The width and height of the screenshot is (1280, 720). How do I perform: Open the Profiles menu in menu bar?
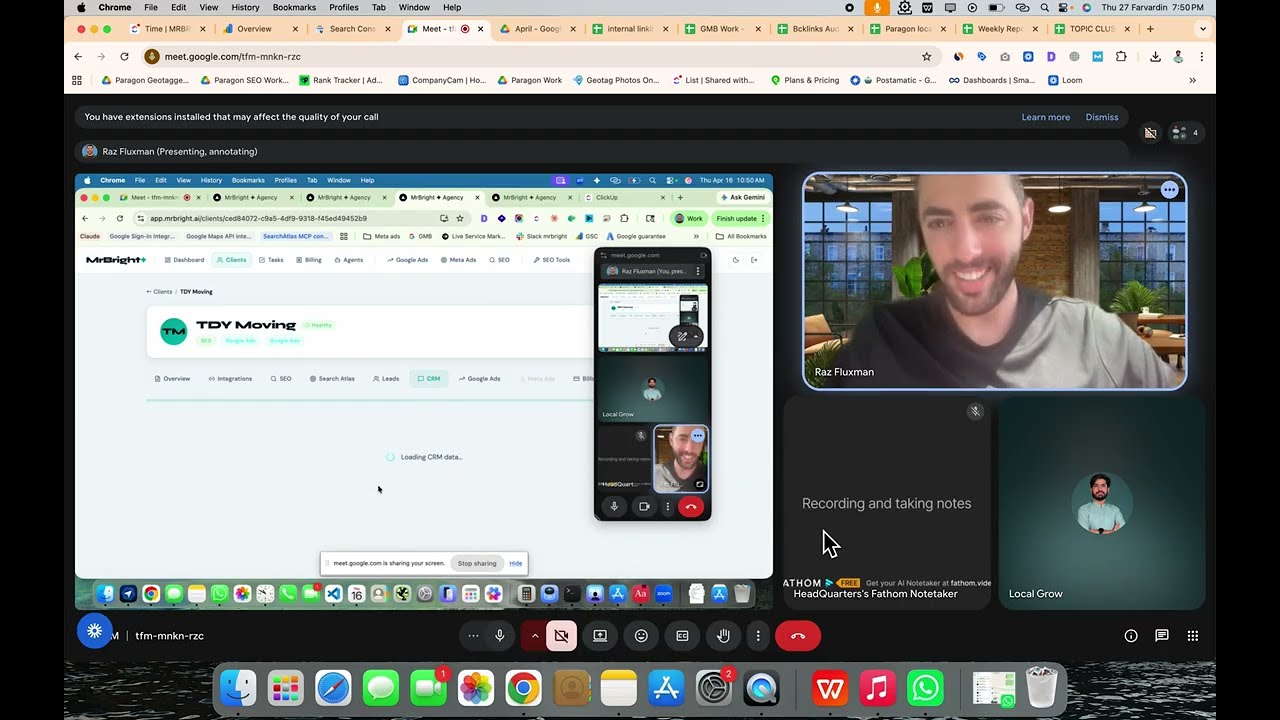click(x=344, y=7)
